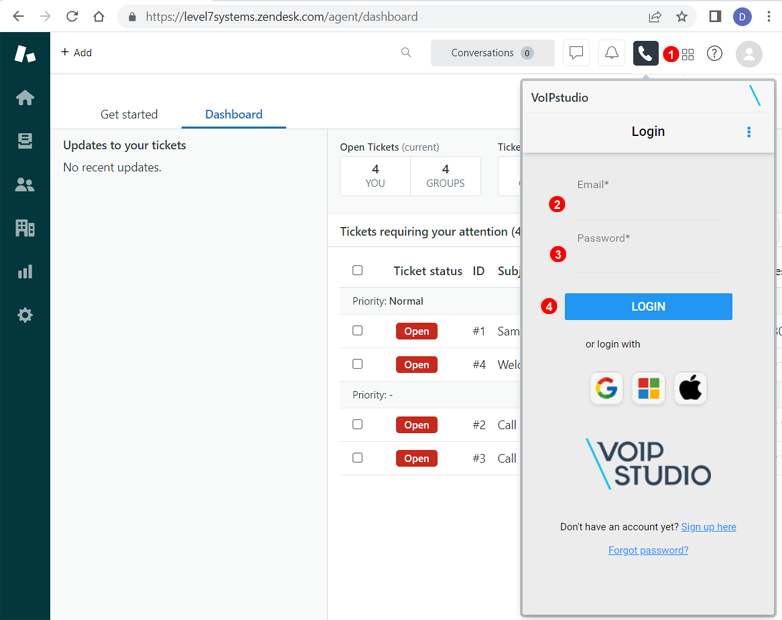
Task: Click the Open badge on ticket #3
Action: [x=416, y=458]
